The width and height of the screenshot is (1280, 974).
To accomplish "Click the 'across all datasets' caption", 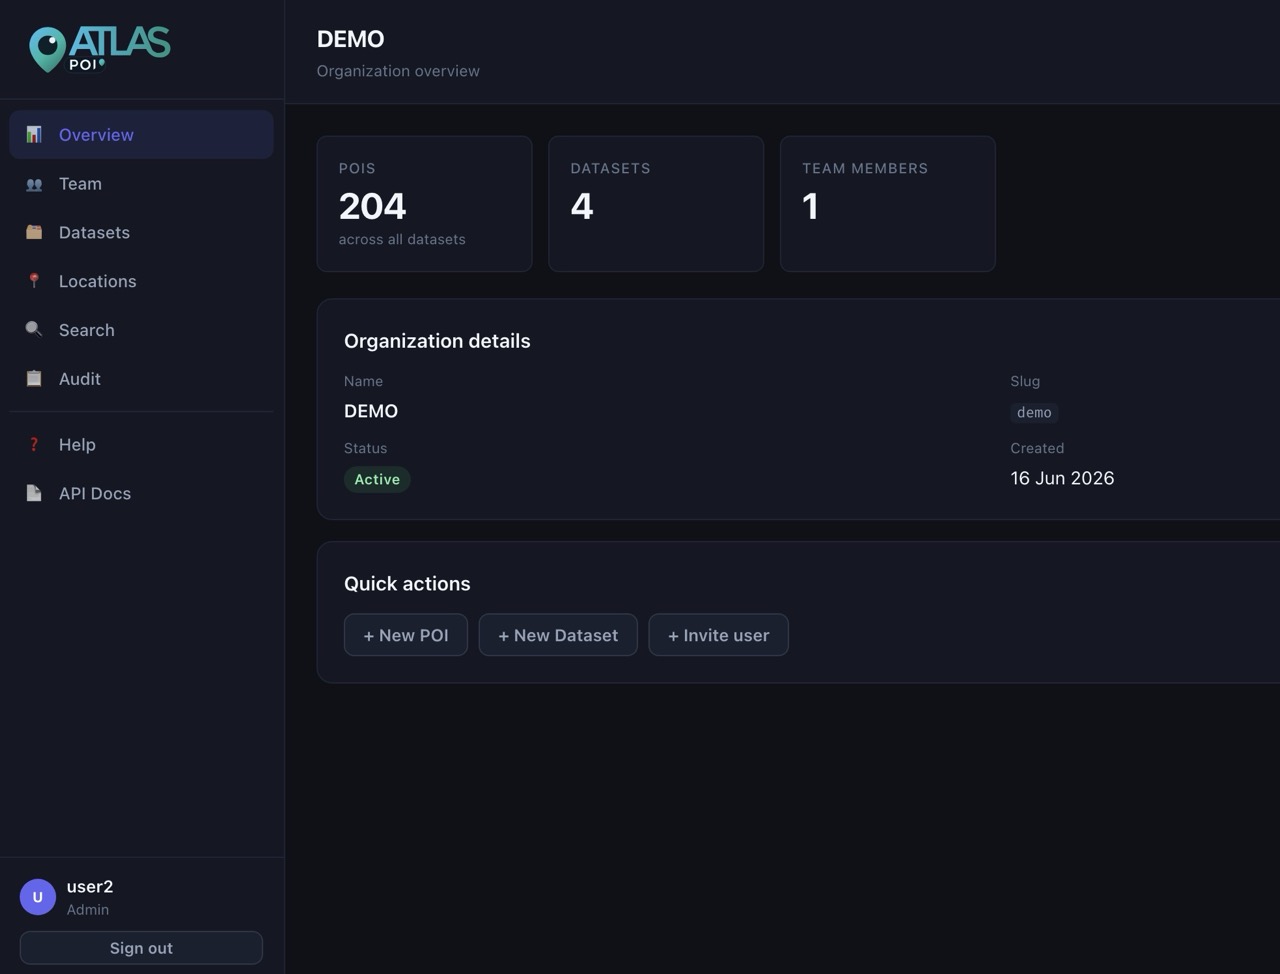I will (x=402, y=239).
